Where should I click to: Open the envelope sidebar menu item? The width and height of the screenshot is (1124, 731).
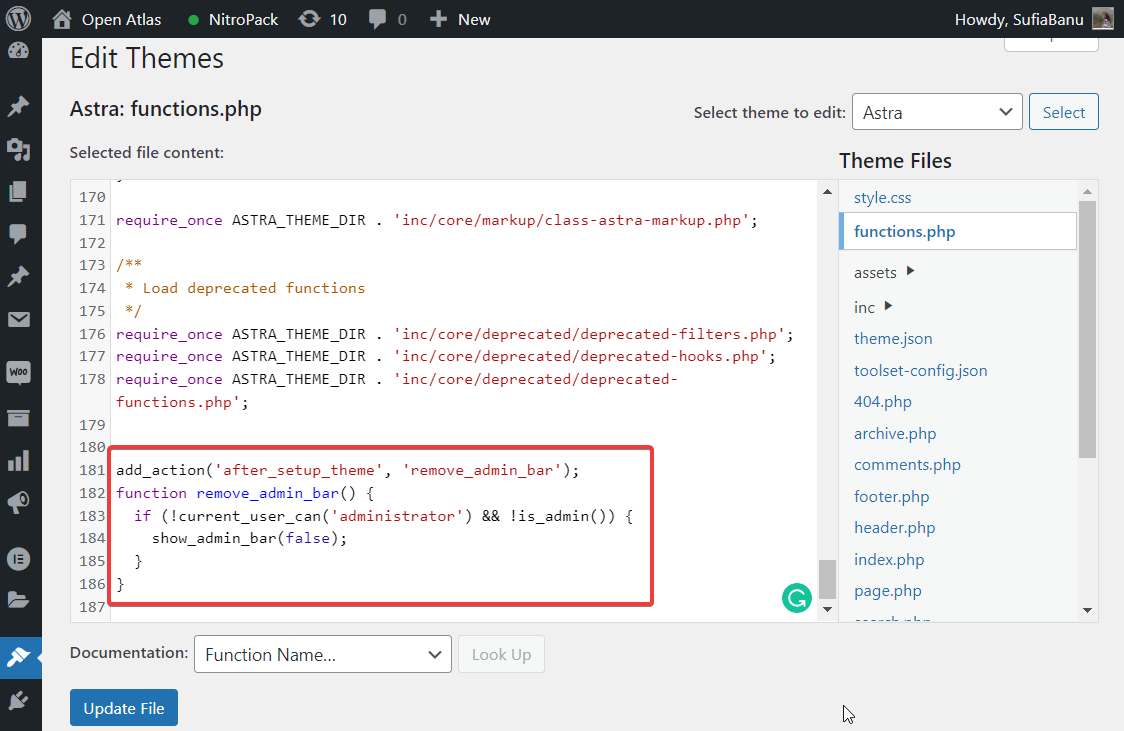click(19, 319)
